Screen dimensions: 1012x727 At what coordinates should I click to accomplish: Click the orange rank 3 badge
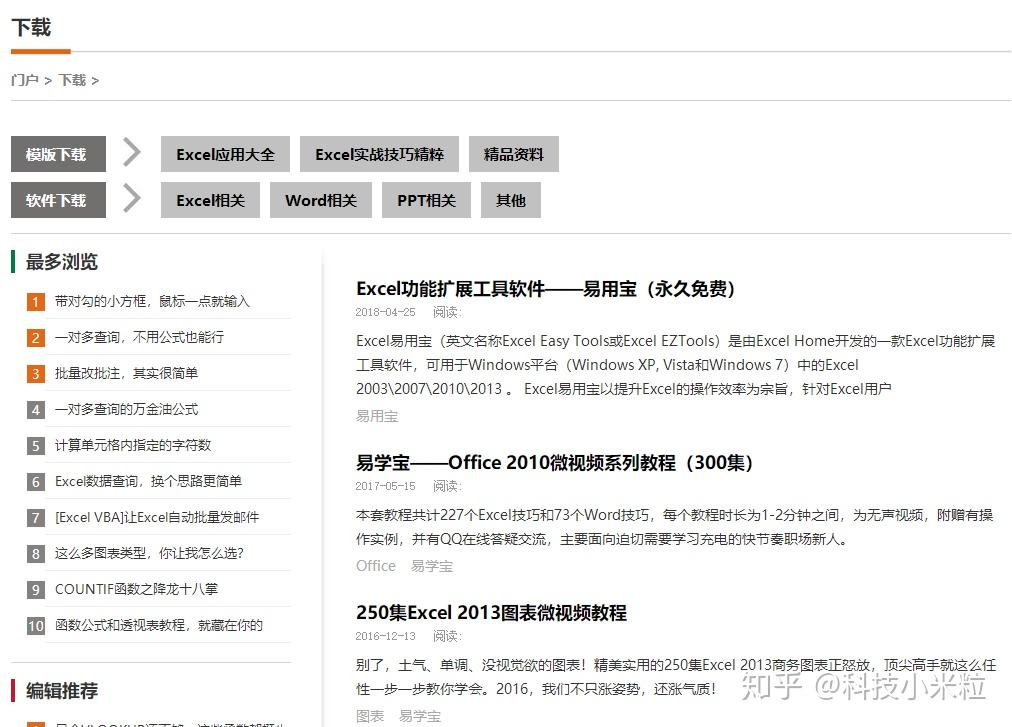tap(35, 373)
